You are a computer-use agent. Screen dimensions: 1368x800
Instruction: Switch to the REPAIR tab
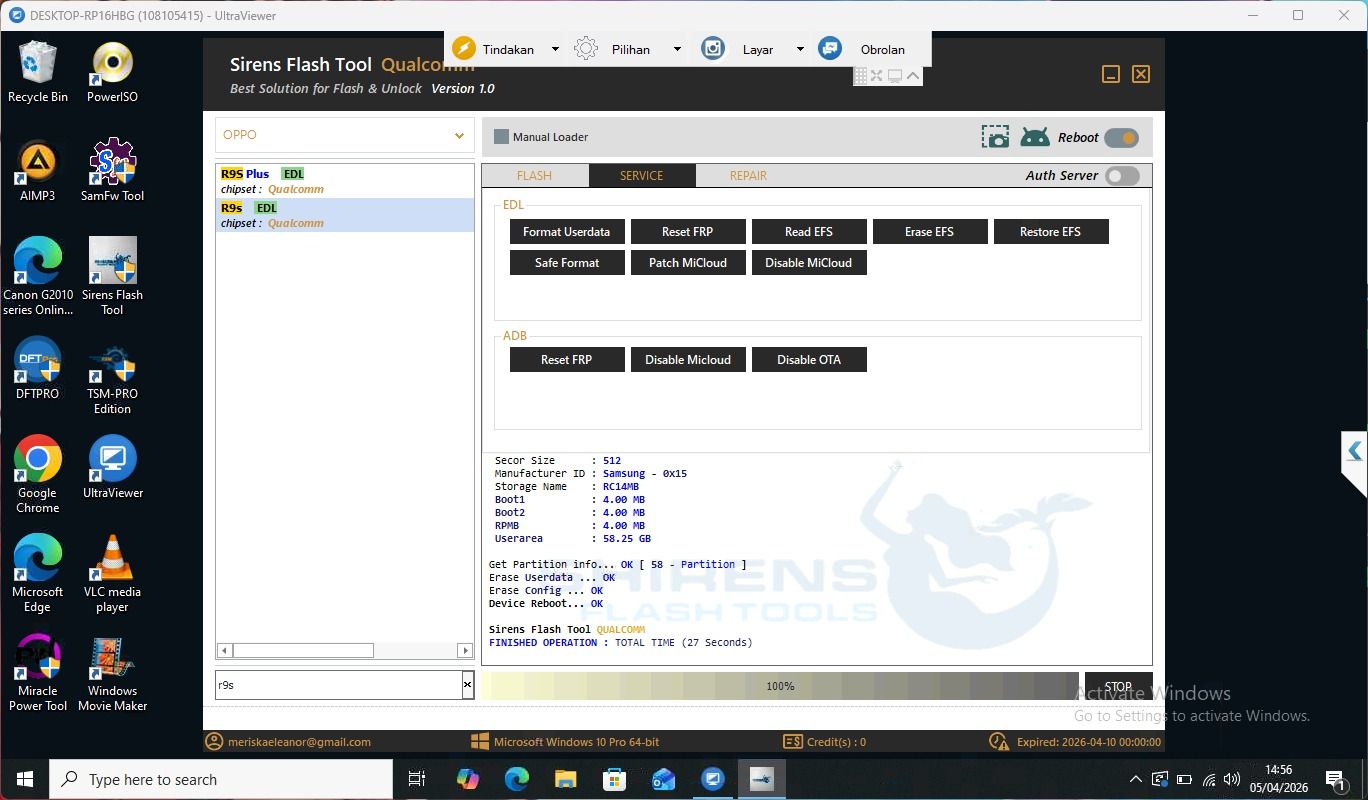tap(748, 176)
